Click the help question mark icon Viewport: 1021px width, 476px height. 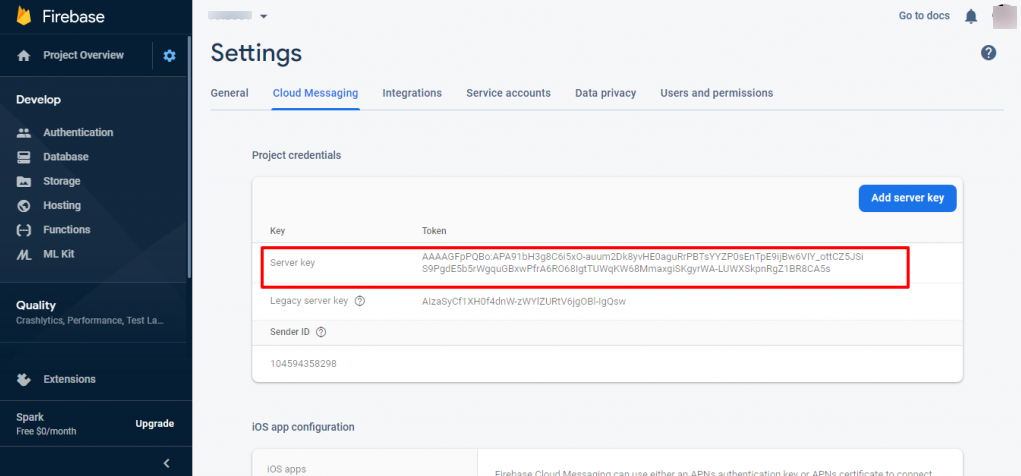pyautogui.click(x=988, y=53)
